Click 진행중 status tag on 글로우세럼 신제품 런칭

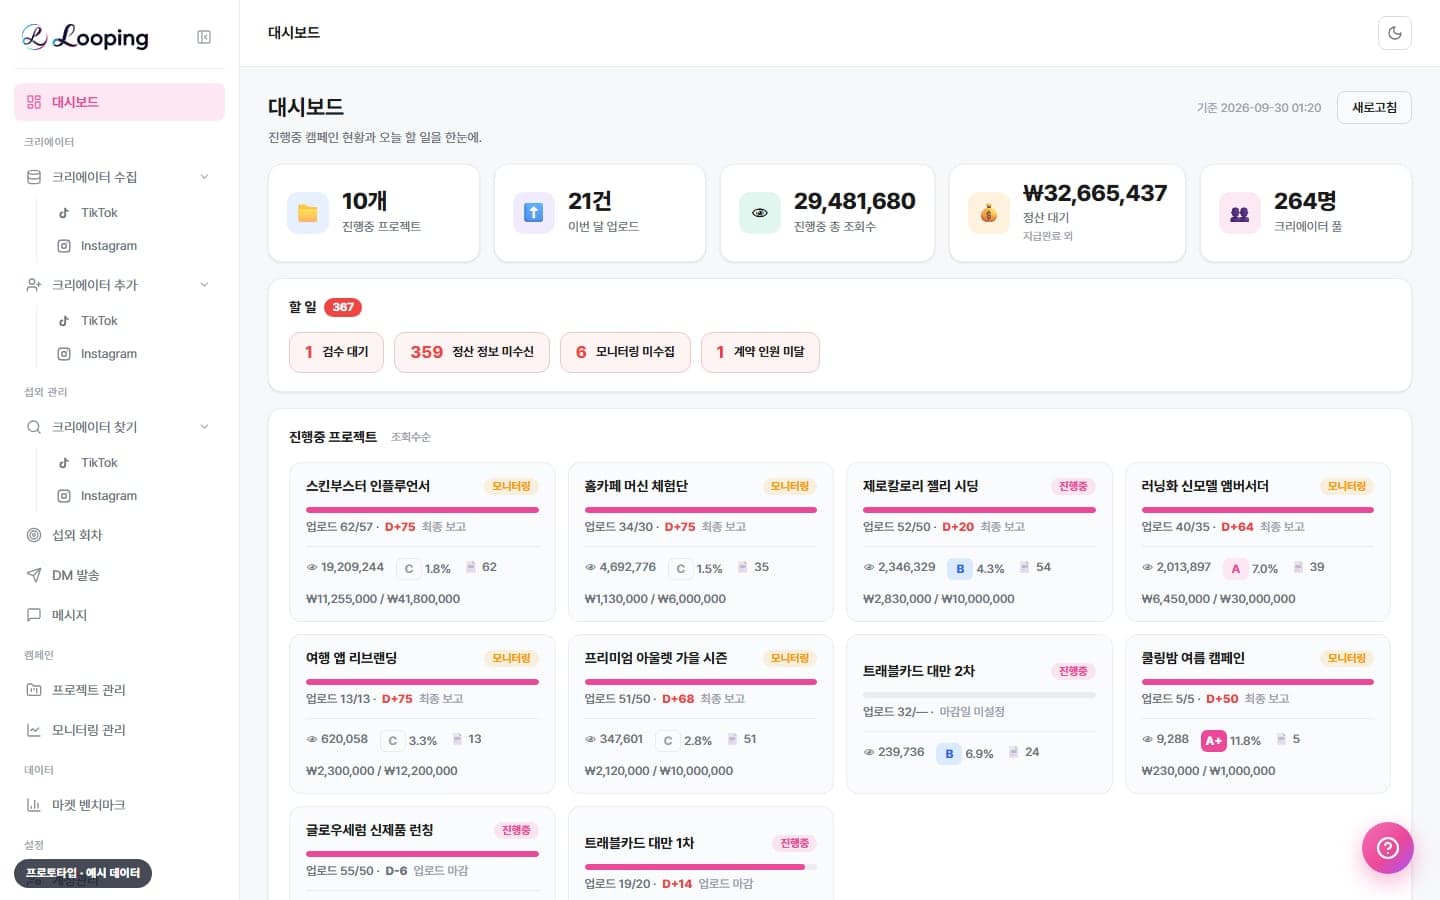(516, 830)
